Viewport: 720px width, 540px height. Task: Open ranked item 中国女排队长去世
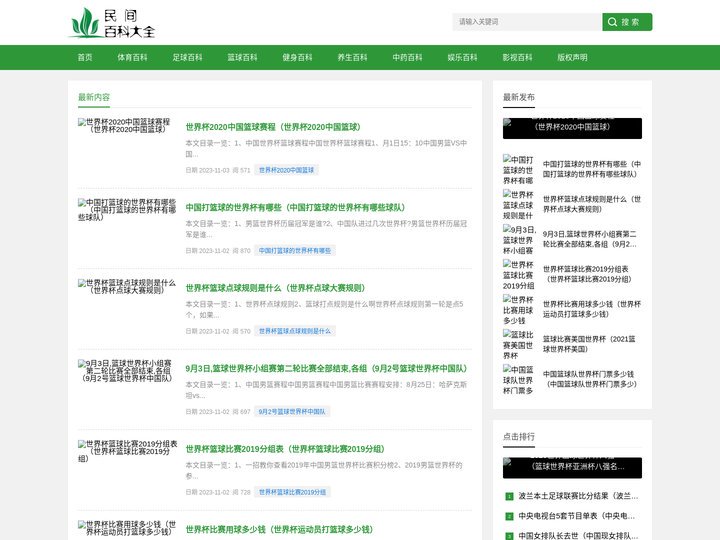(578, 536)
